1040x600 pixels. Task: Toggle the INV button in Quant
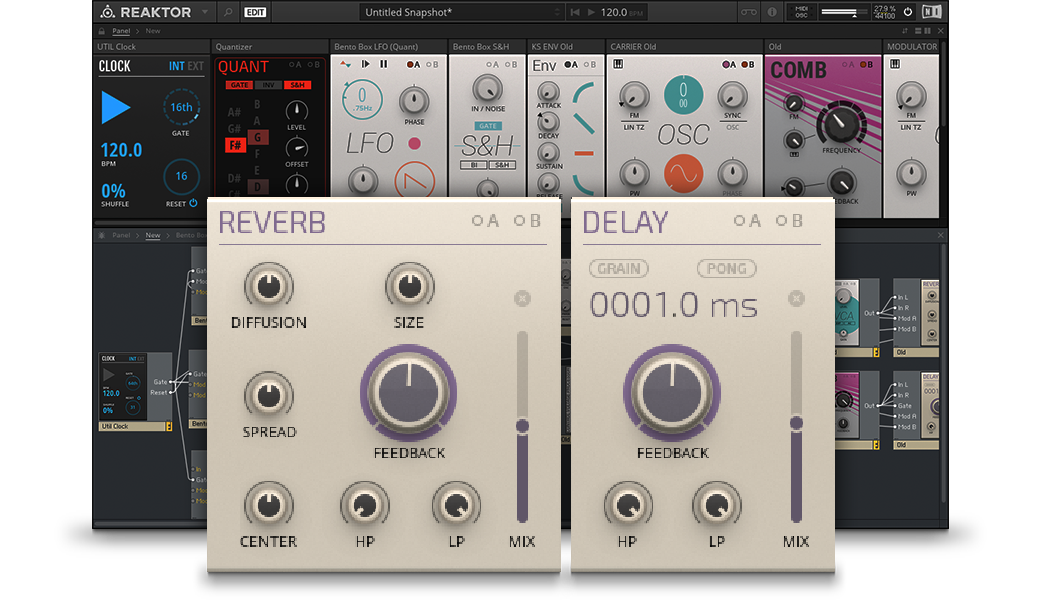click(269, 85)
